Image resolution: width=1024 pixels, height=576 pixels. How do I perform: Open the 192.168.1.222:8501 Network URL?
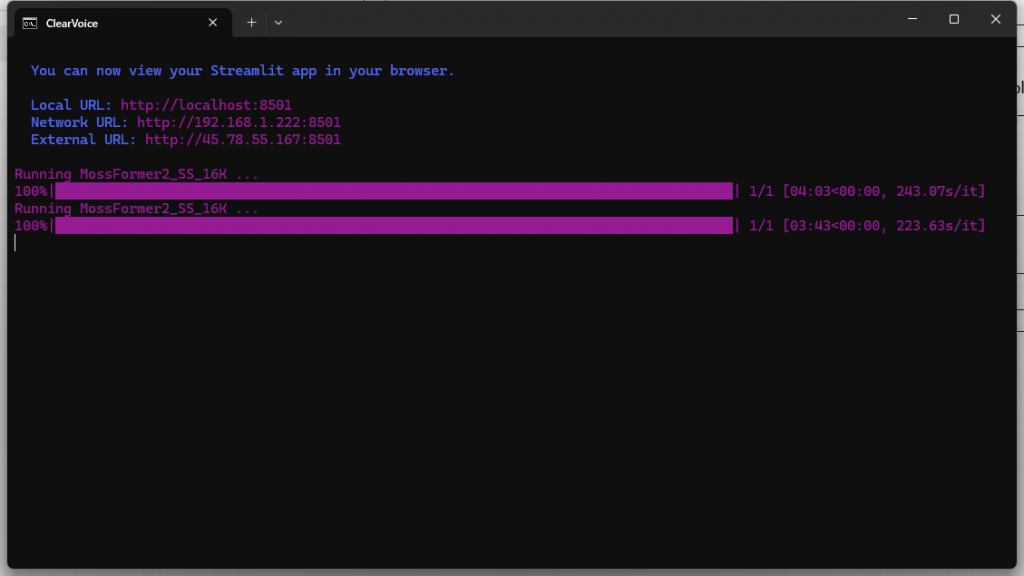[238, 122]
